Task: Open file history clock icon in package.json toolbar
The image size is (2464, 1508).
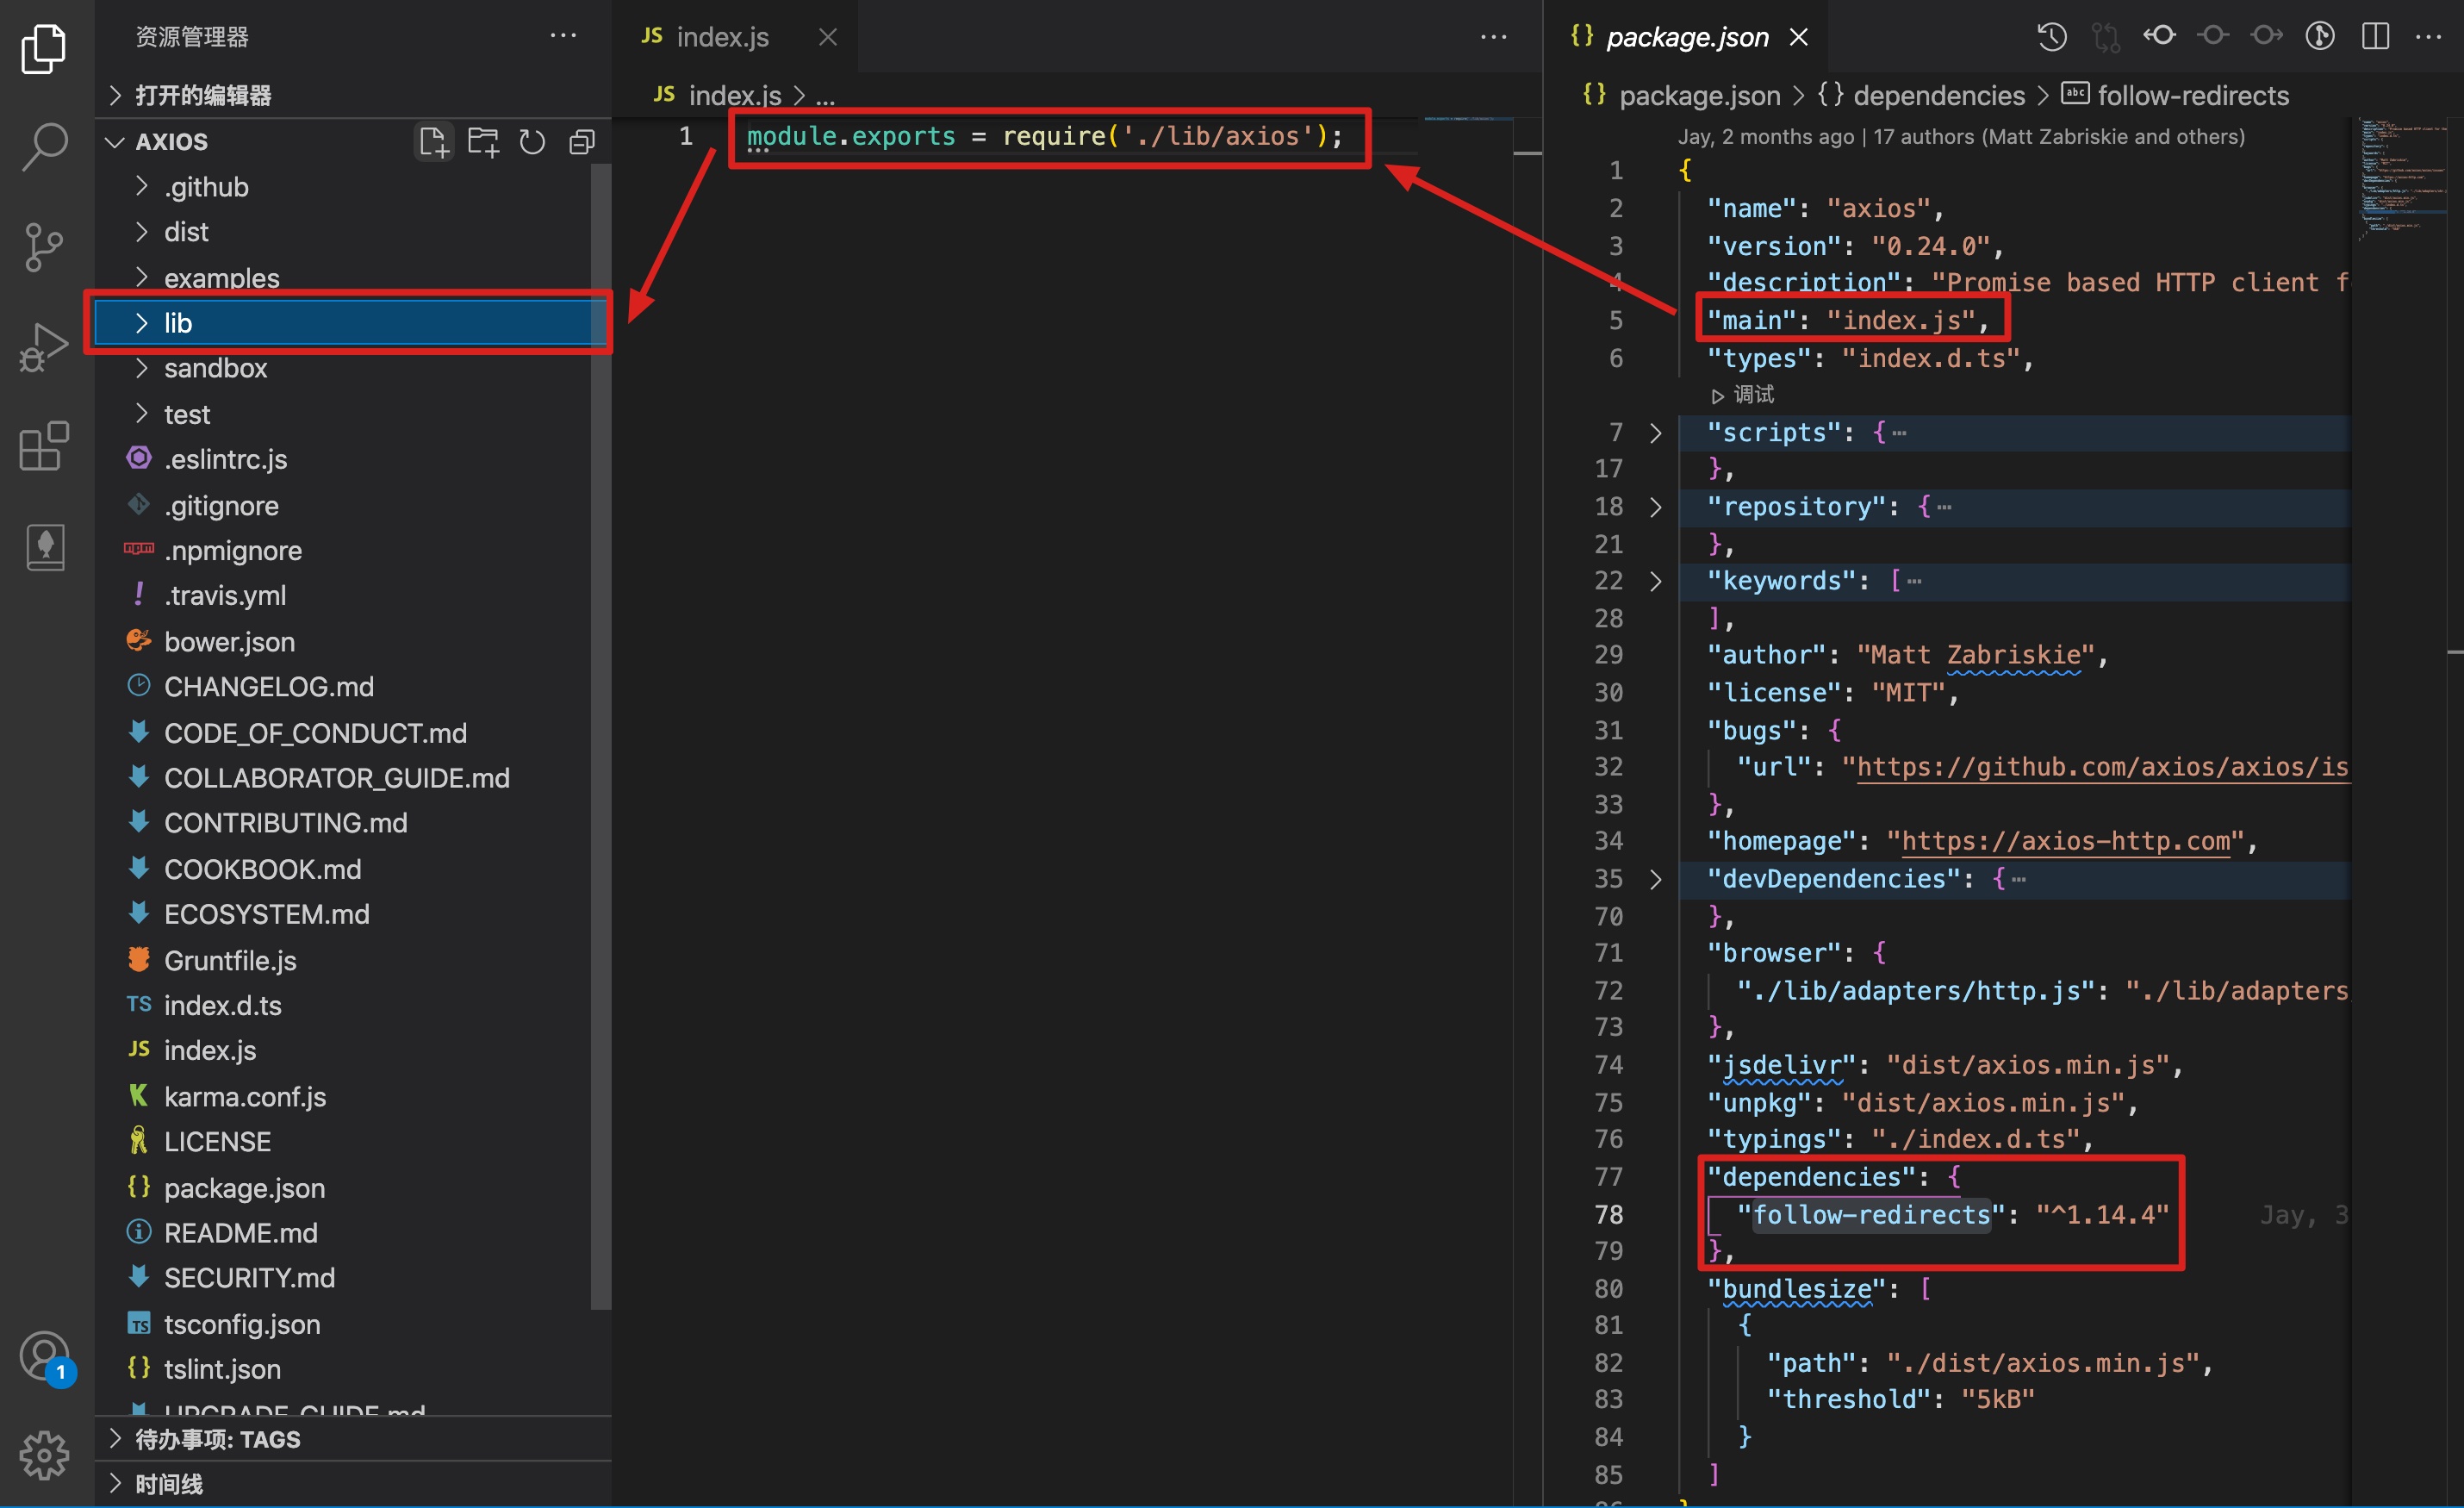Action: coord(2052,37)
